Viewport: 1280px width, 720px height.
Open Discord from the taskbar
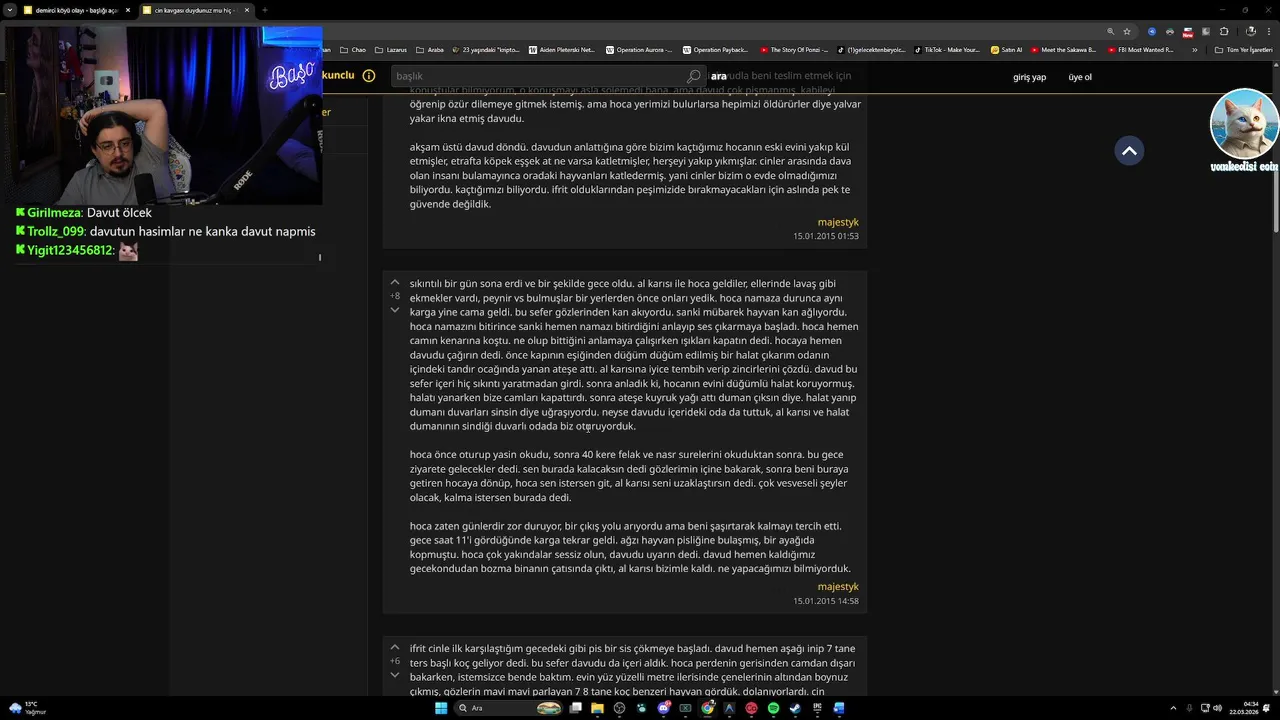[664, 708]
